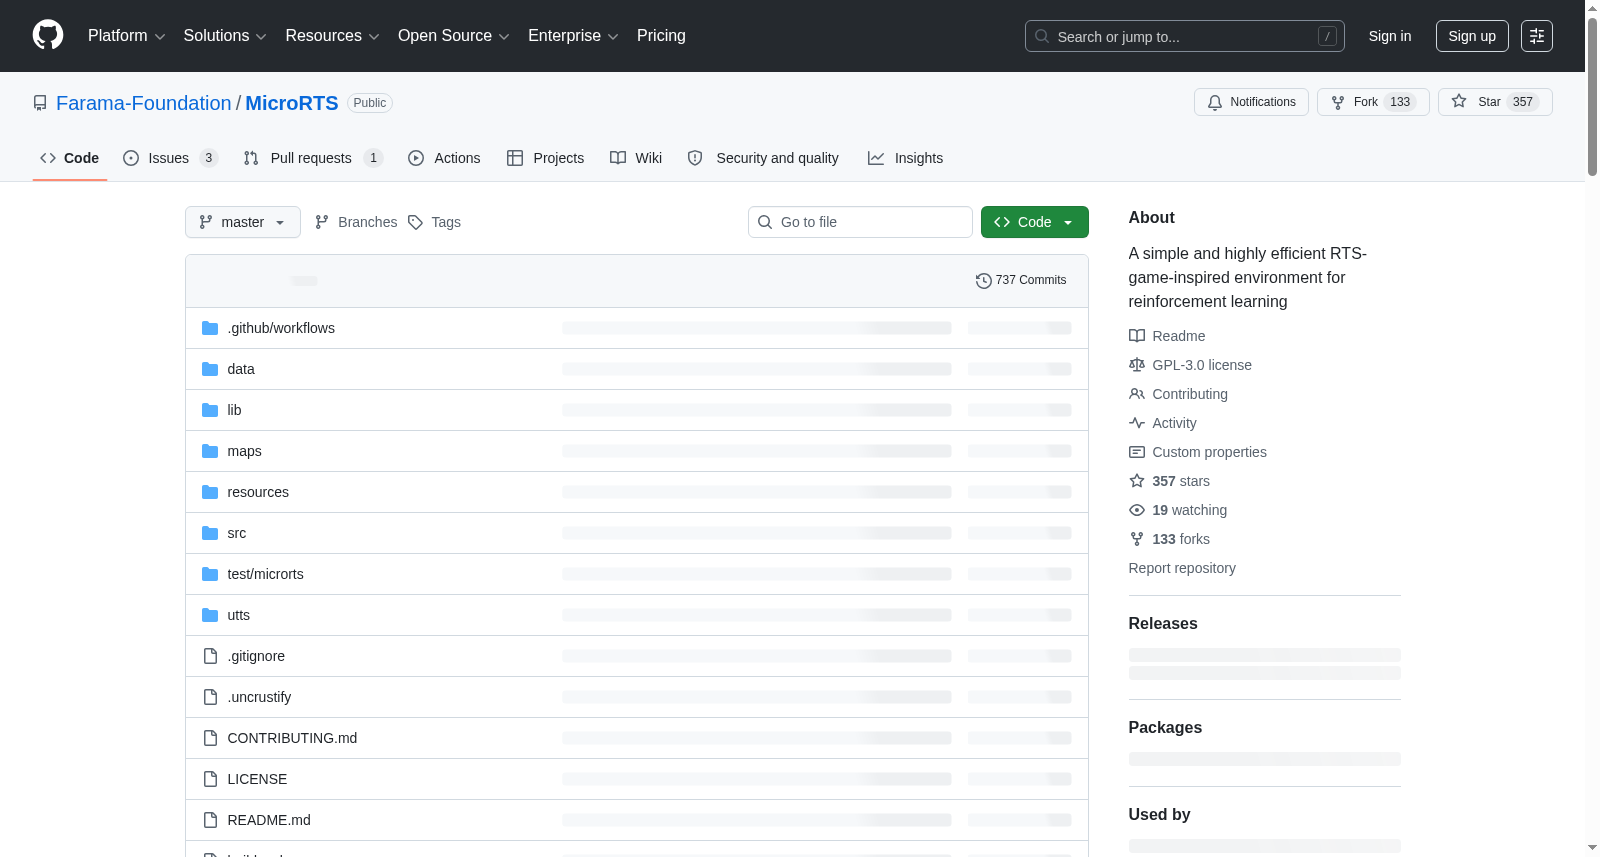This screenshot has height=857, width=1600.
Task: Open the Packages section heading
Action: tap(1165, 727)
